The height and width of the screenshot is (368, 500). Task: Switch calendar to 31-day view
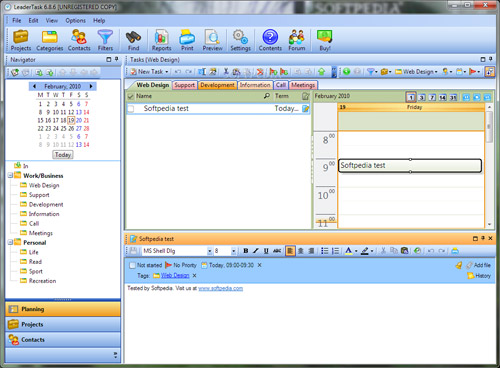pyautogui.click(x=453, y=97)
